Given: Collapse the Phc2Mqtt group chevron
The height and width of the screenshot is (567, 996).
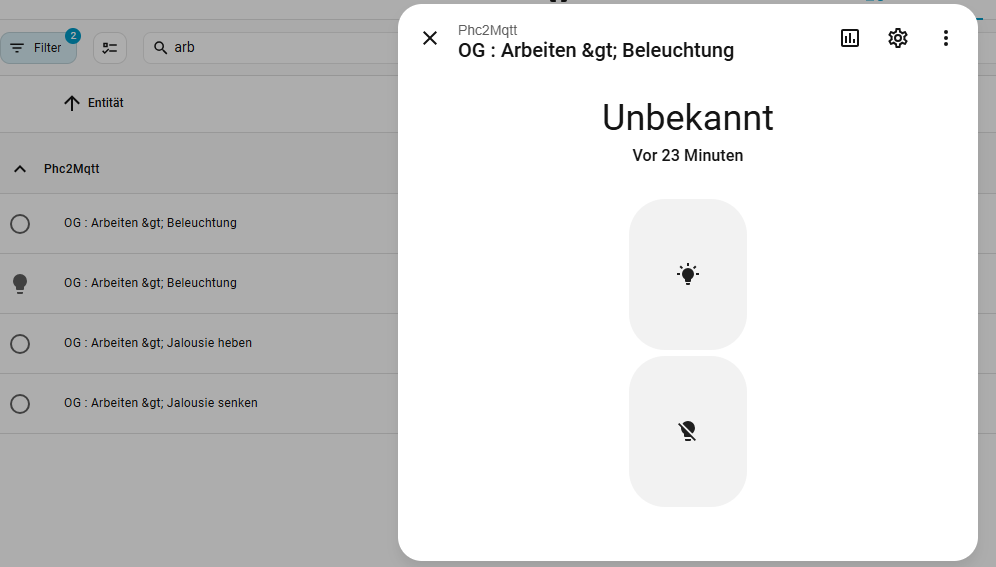Looking at the screenshot, I should (20, 169).
